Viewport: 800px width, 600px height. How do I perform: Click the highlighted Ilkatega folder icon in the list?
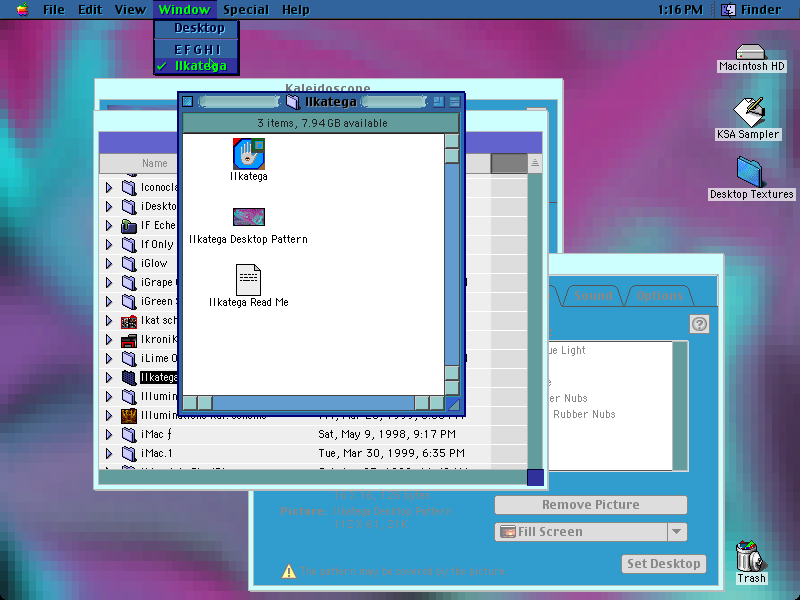coord(129,378)
